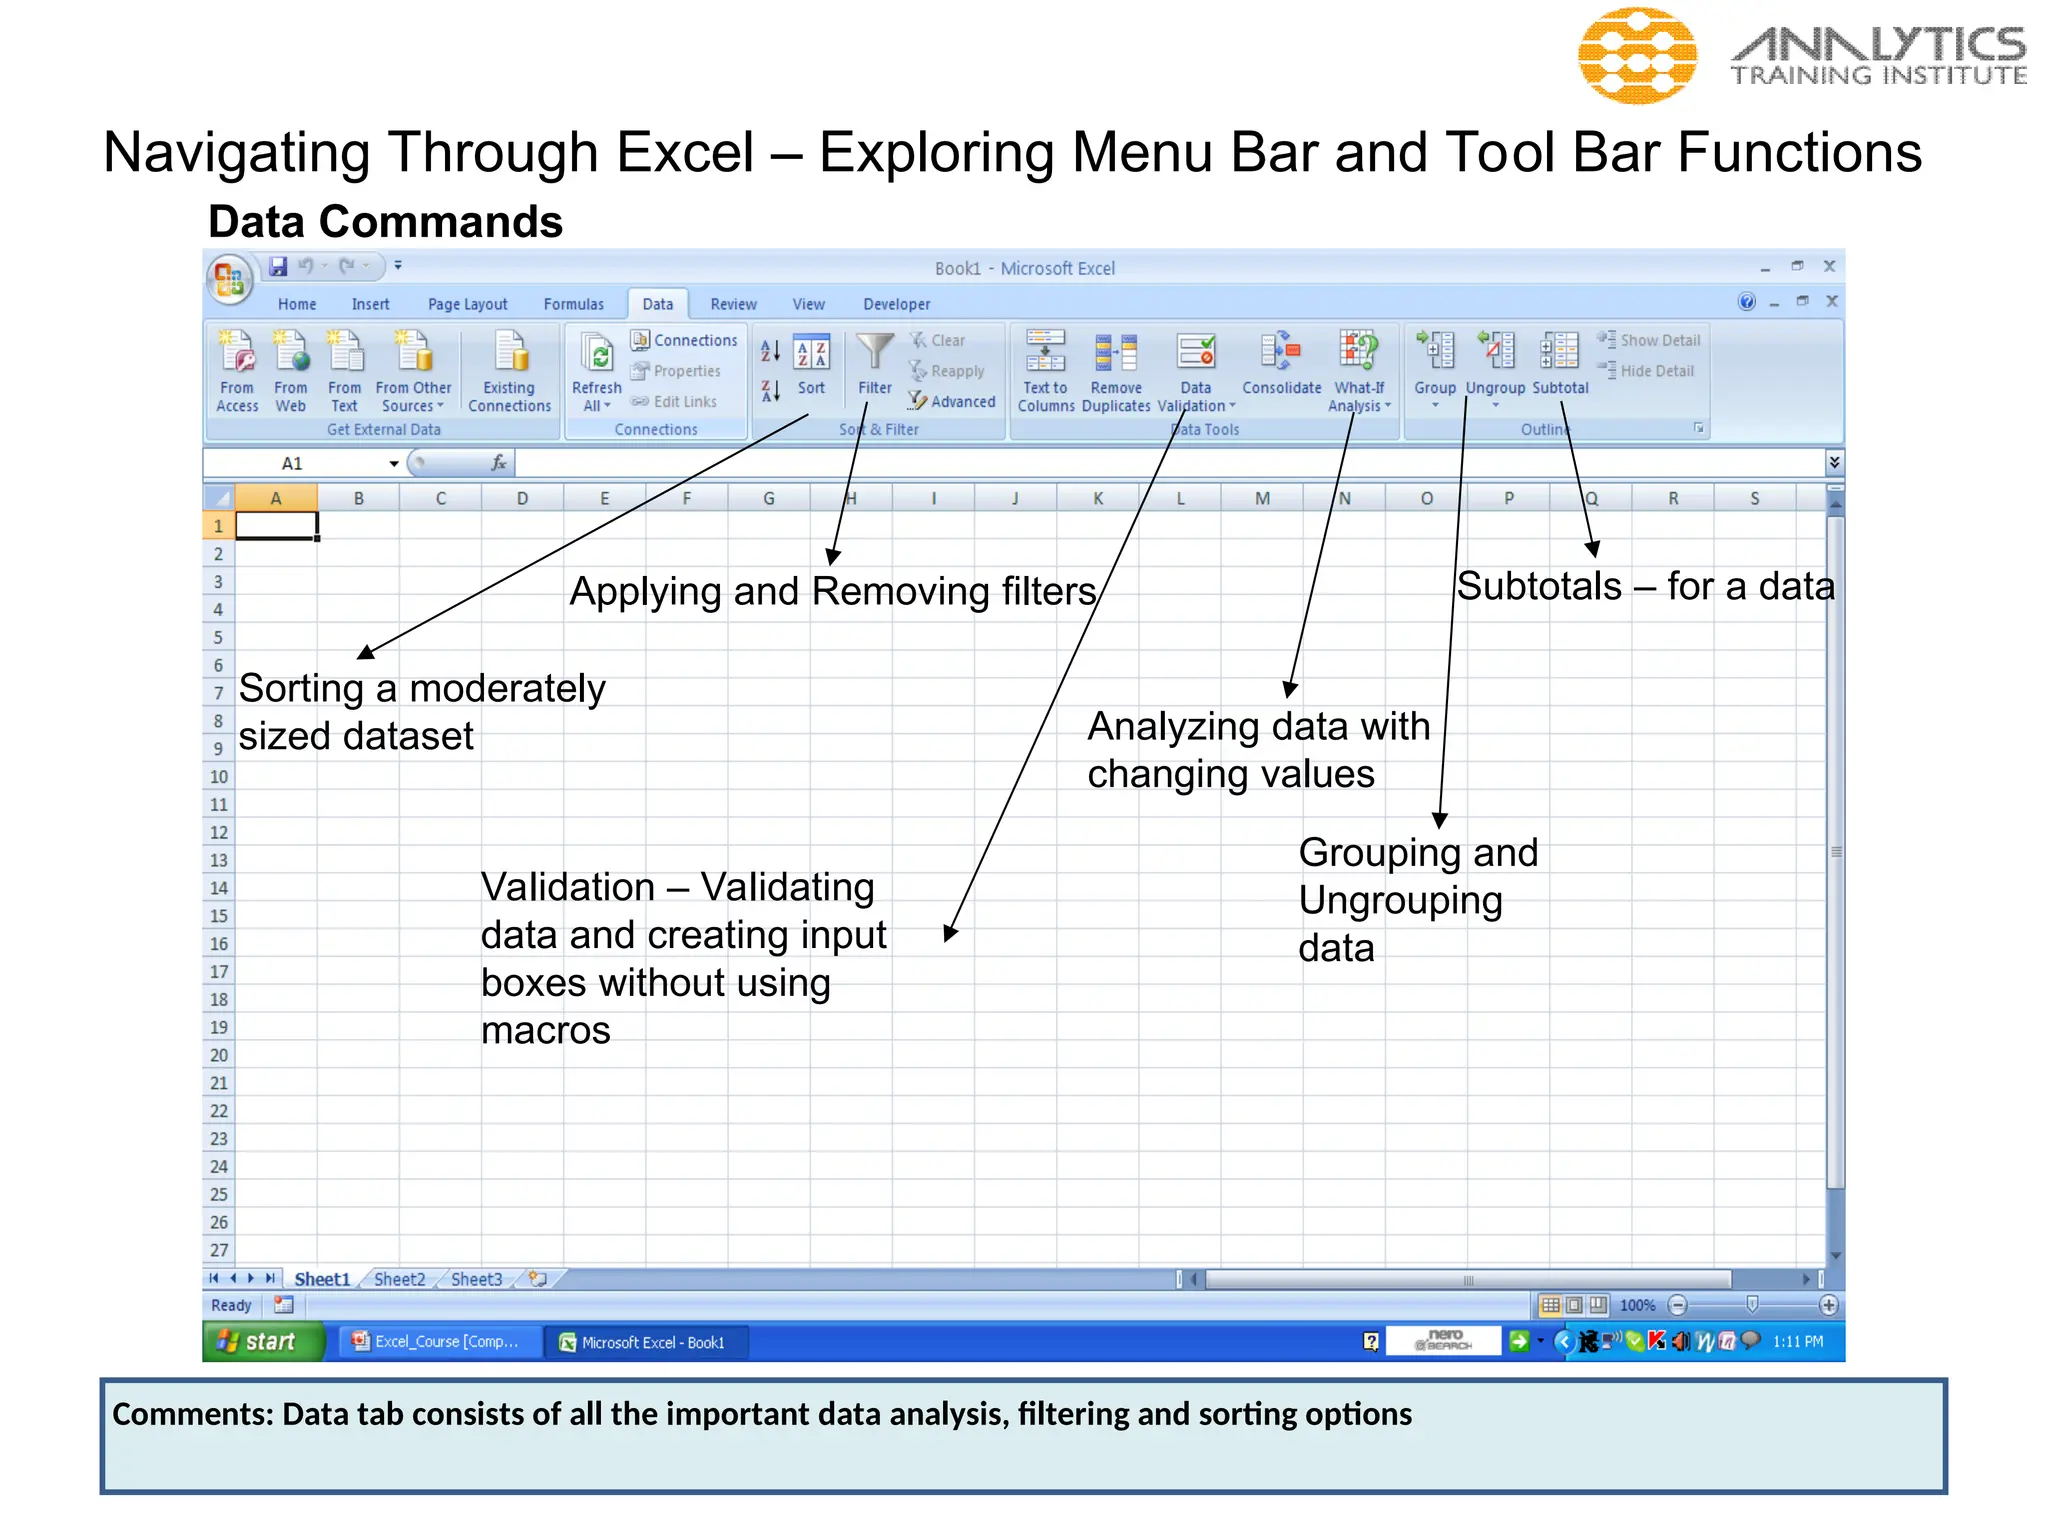Open the Ungroup dropdown
The width and height of the screenshot is (2048, 1536).
(x=1496, y=405)
